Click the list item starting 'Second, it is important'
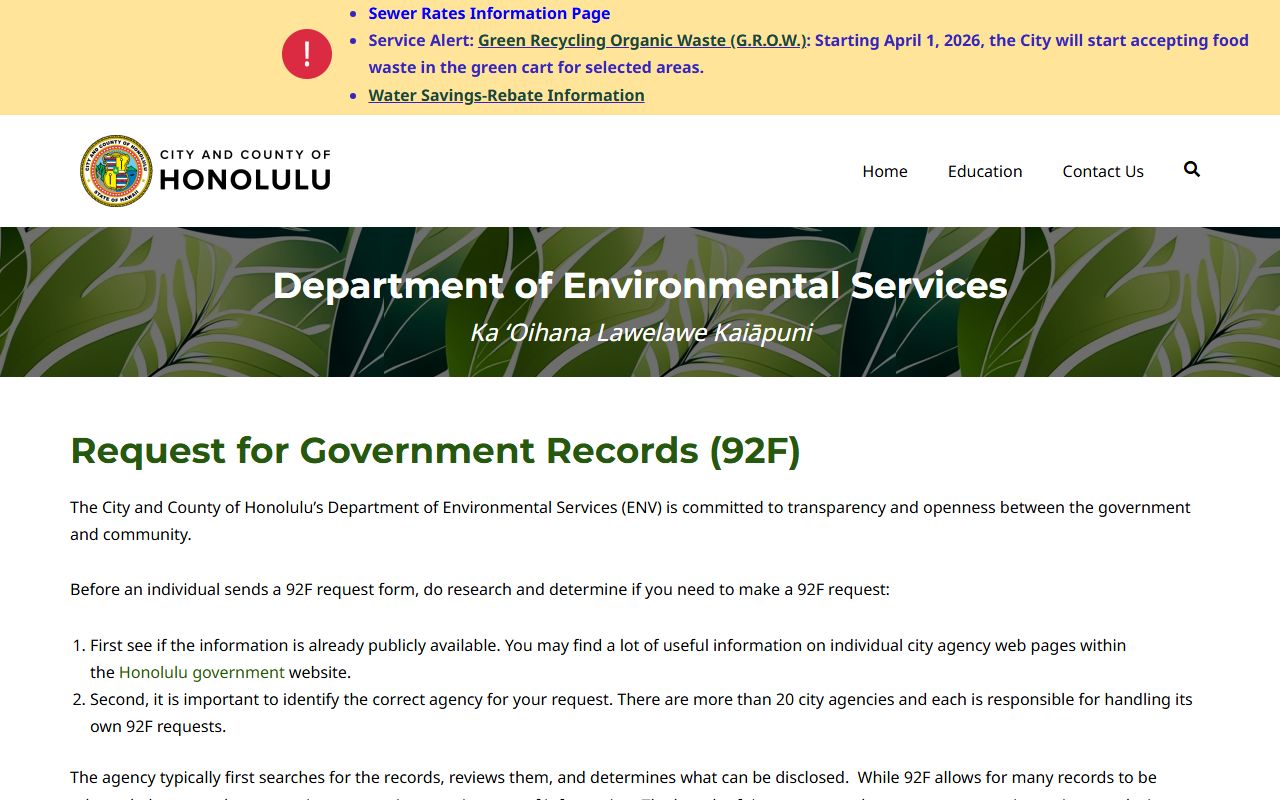Image resolution: width=1280 pixels, height=800 pixels. coord(641,713)
